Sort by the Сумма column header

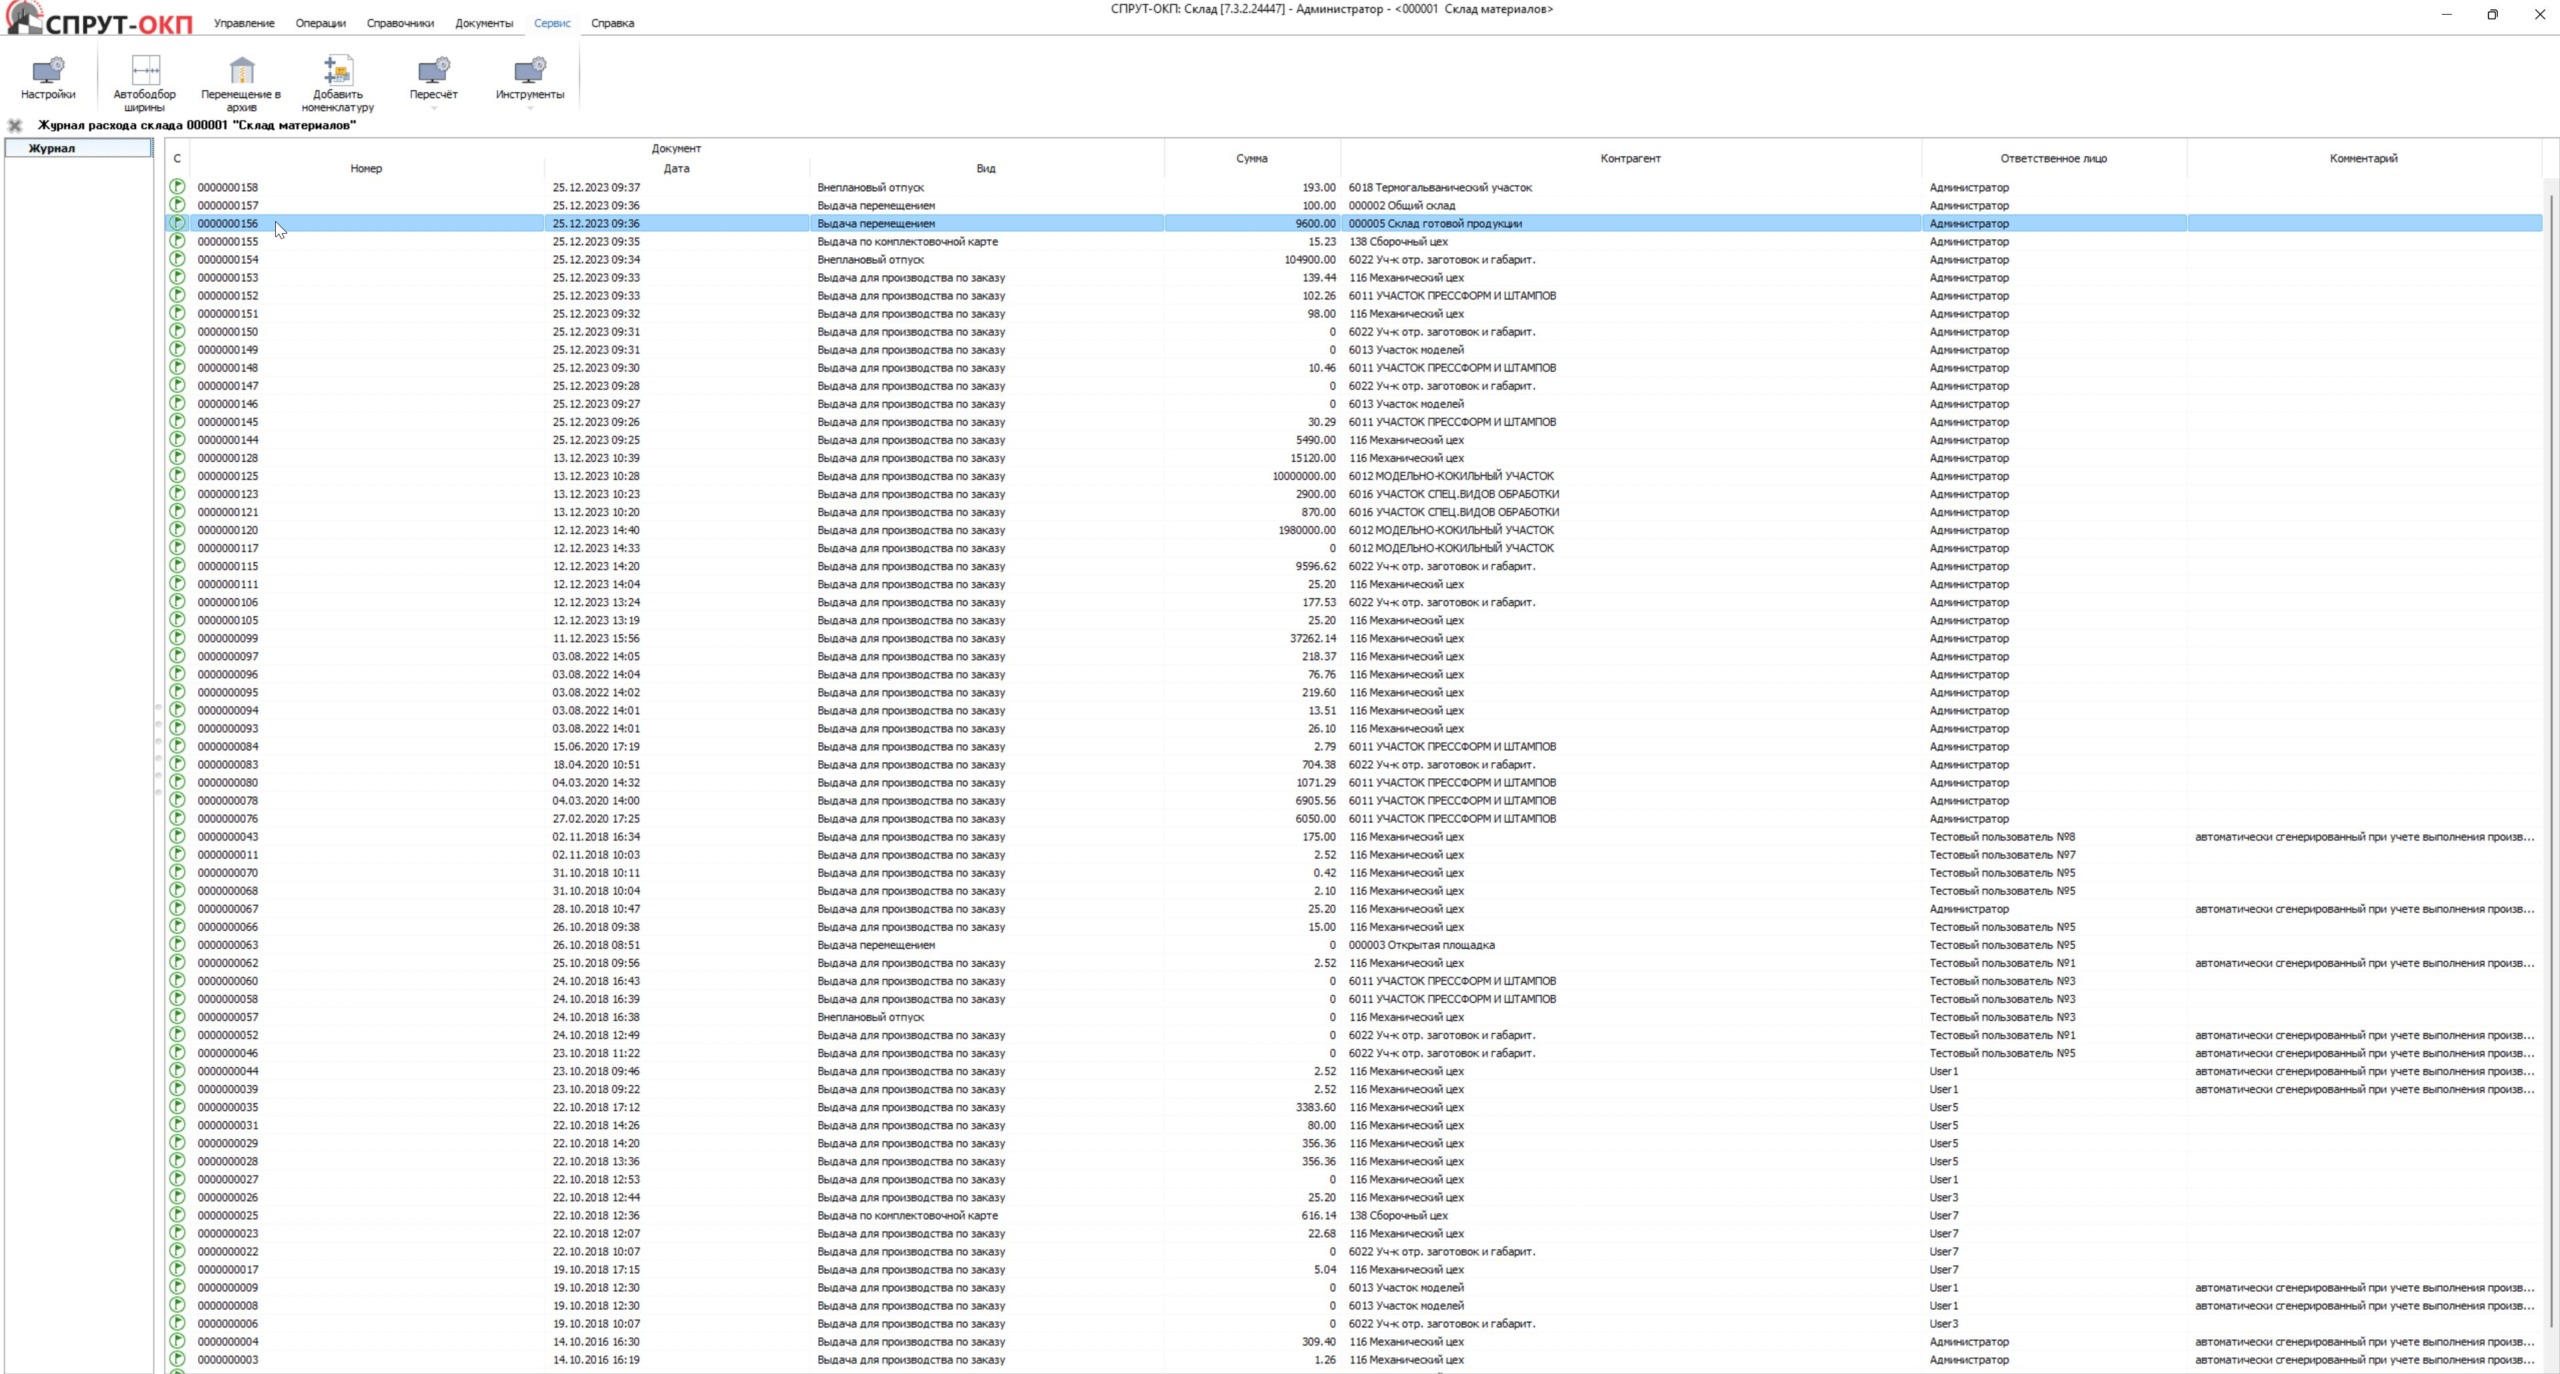1251,158
